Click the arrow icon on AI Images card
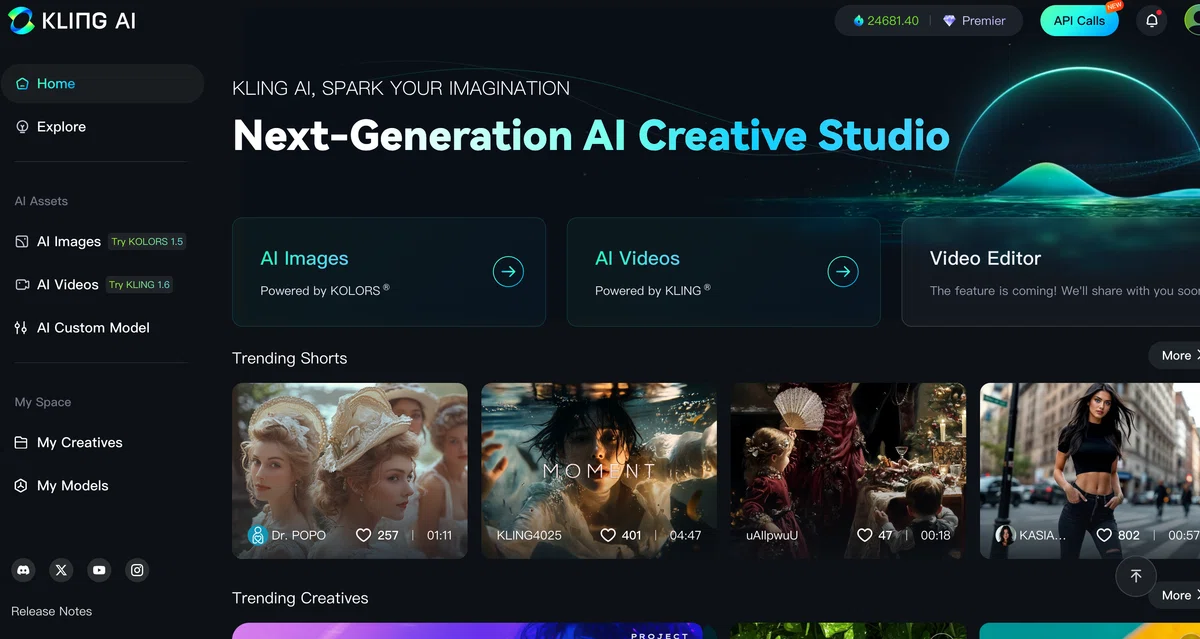This screenshot has width=1200, height=639. (x=508, y=271)
